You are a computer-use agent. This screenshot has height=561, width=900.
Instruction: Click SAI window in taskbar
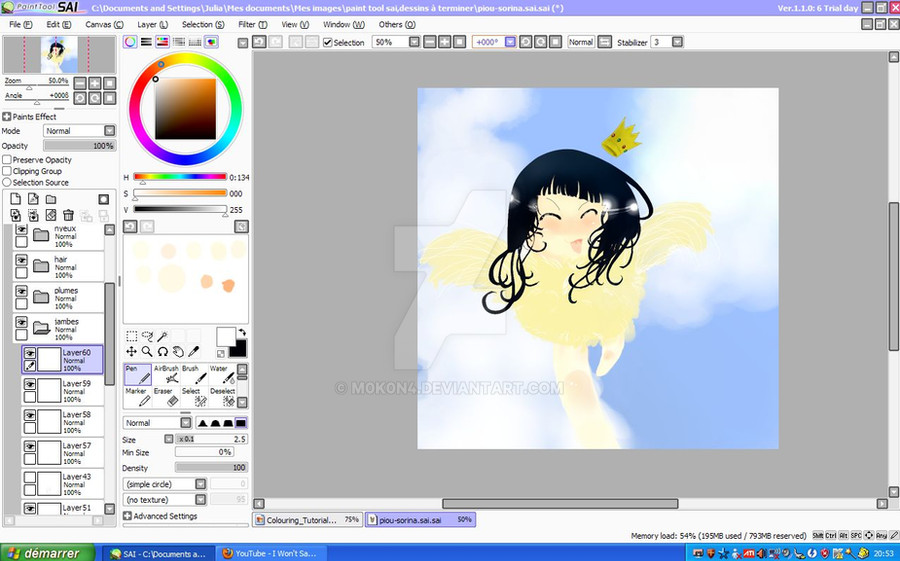157,554
